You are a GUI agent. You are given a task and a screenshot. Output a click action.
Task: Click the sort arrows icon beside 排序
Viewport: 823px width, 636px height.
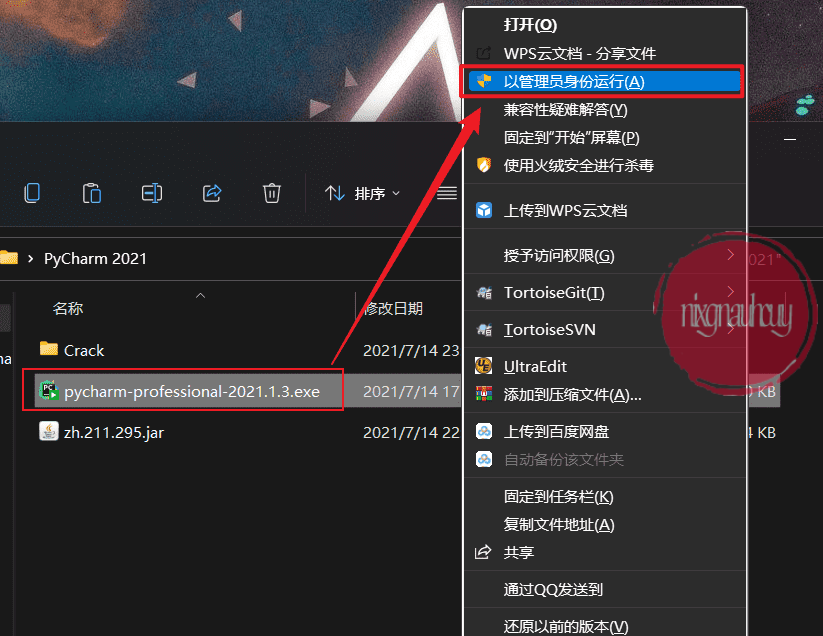click(334, 193)
